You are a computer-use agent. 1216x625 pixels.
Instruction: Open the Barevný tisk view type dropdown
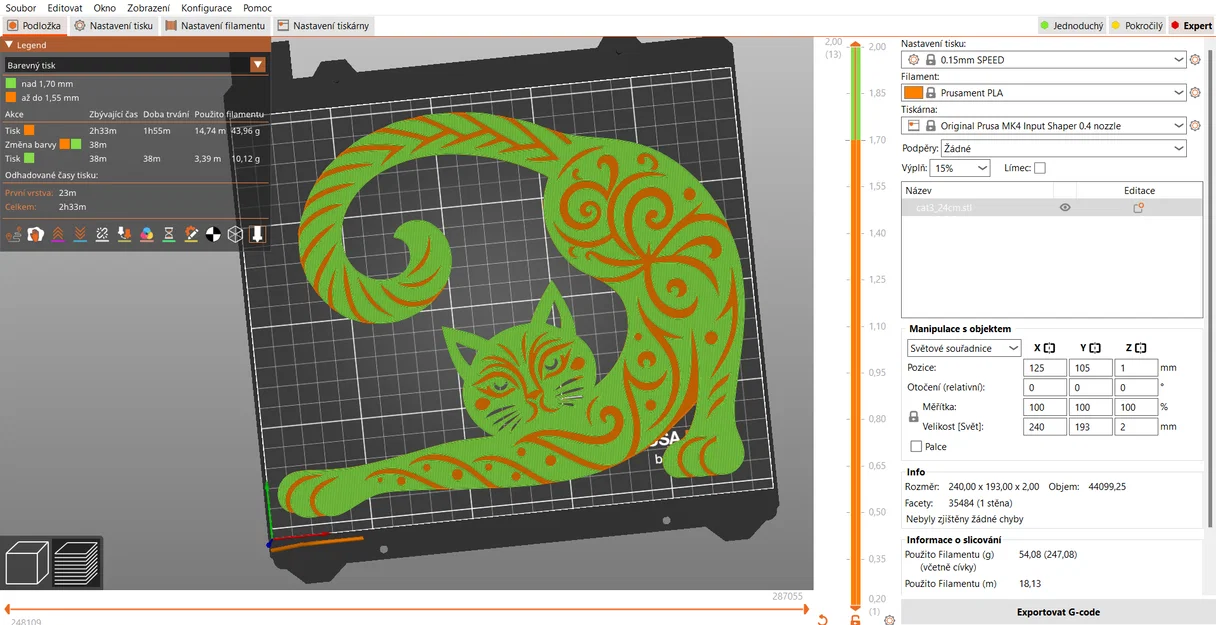(x=135, y=65)
